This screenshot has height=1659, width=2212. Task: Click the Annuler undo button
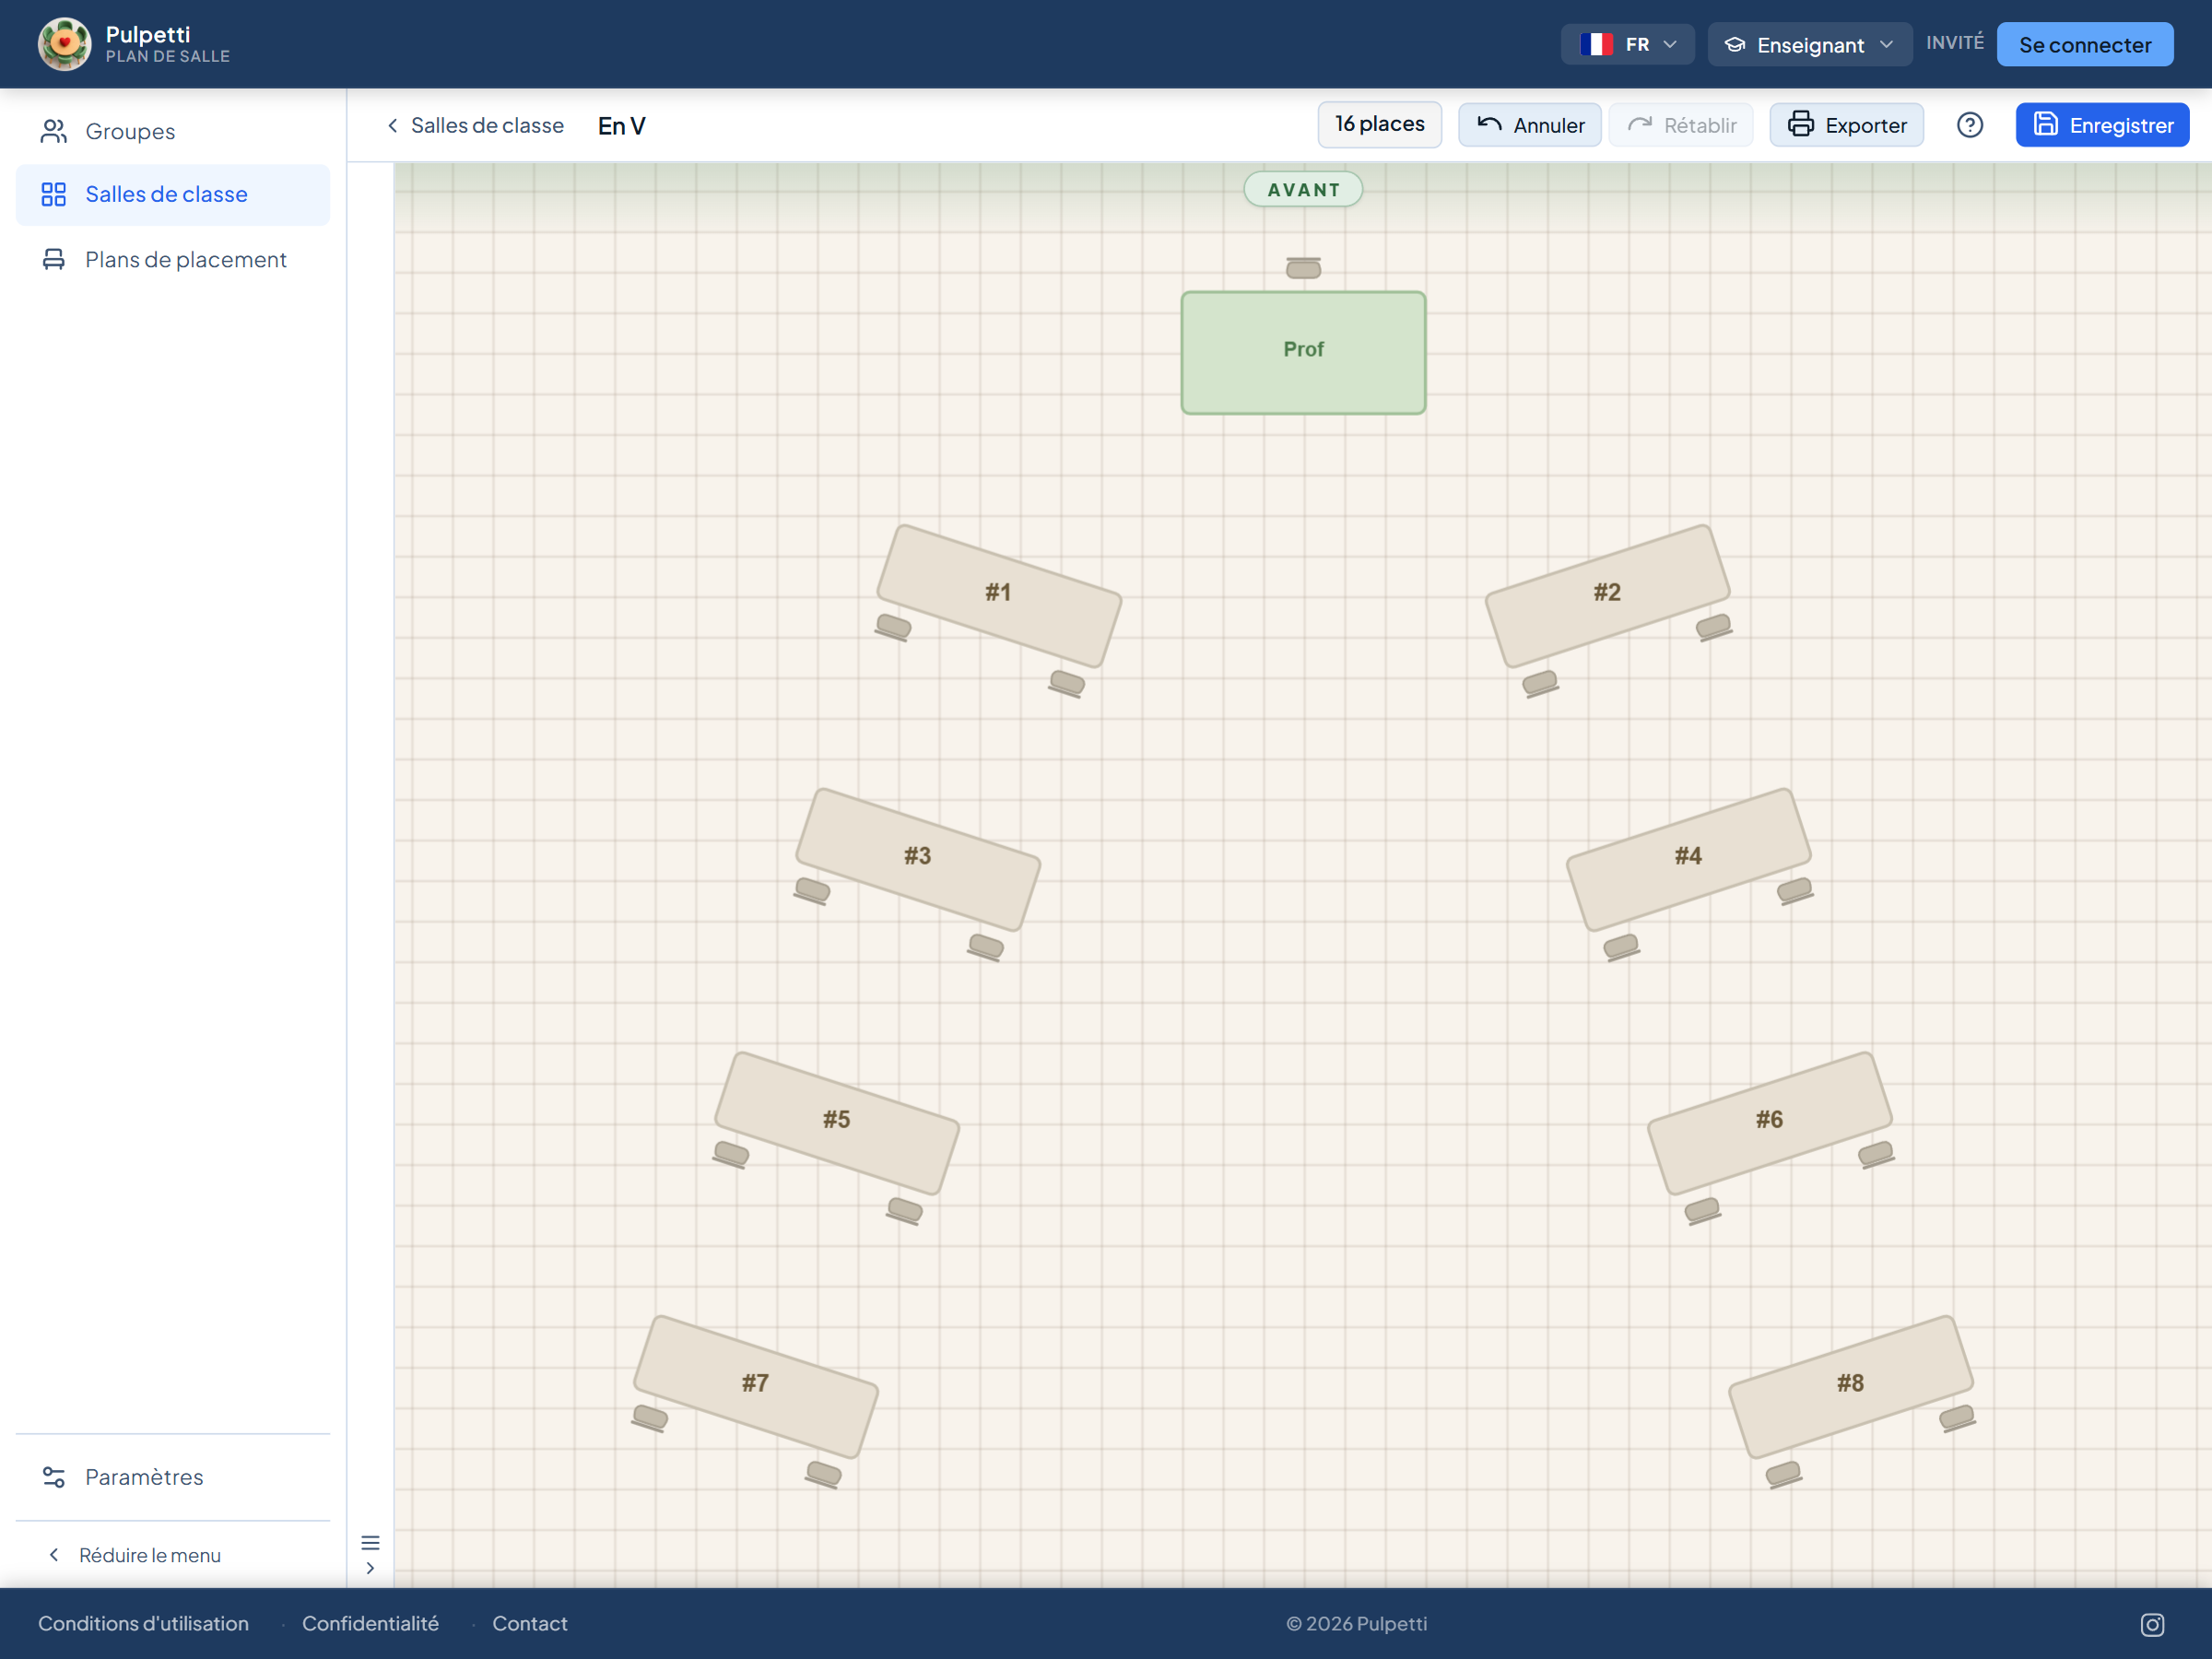pos(1529,125)
